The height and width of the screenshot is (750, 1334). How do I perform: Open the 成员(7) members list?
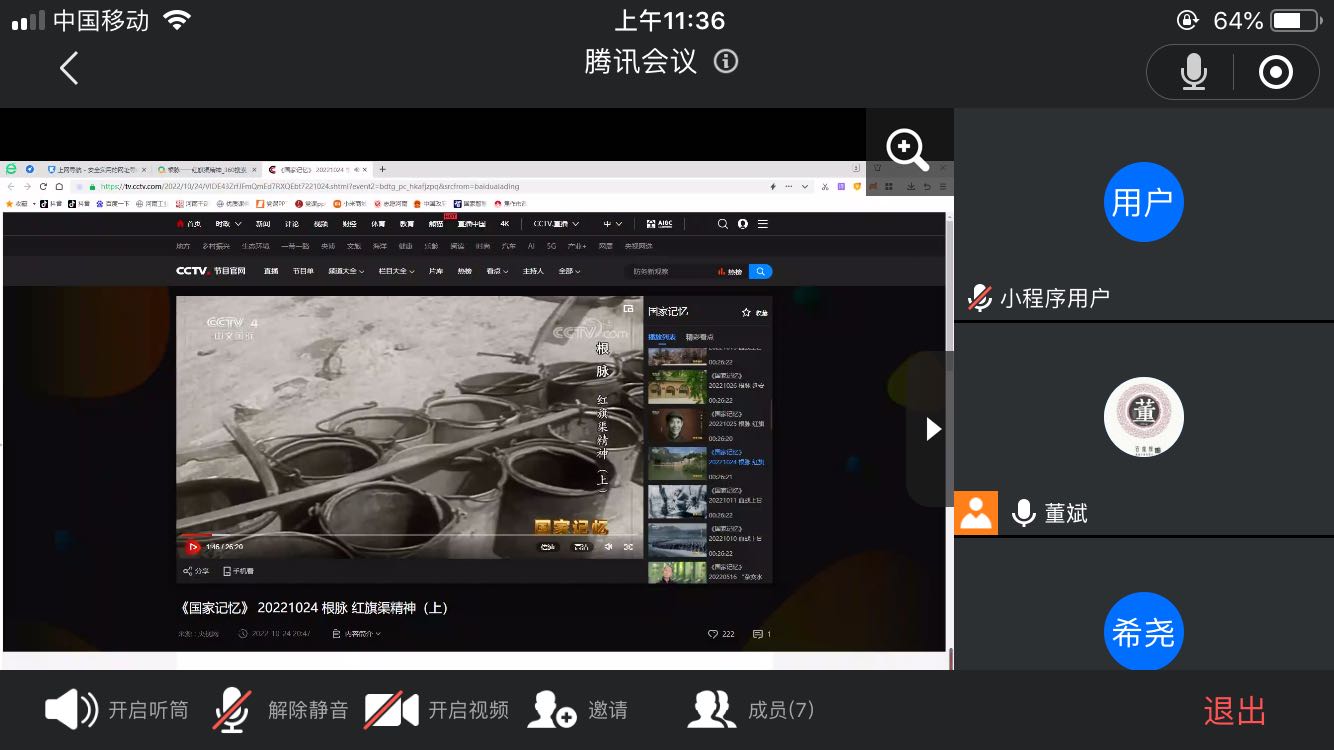pyautogui.click(x=751, y=710)
